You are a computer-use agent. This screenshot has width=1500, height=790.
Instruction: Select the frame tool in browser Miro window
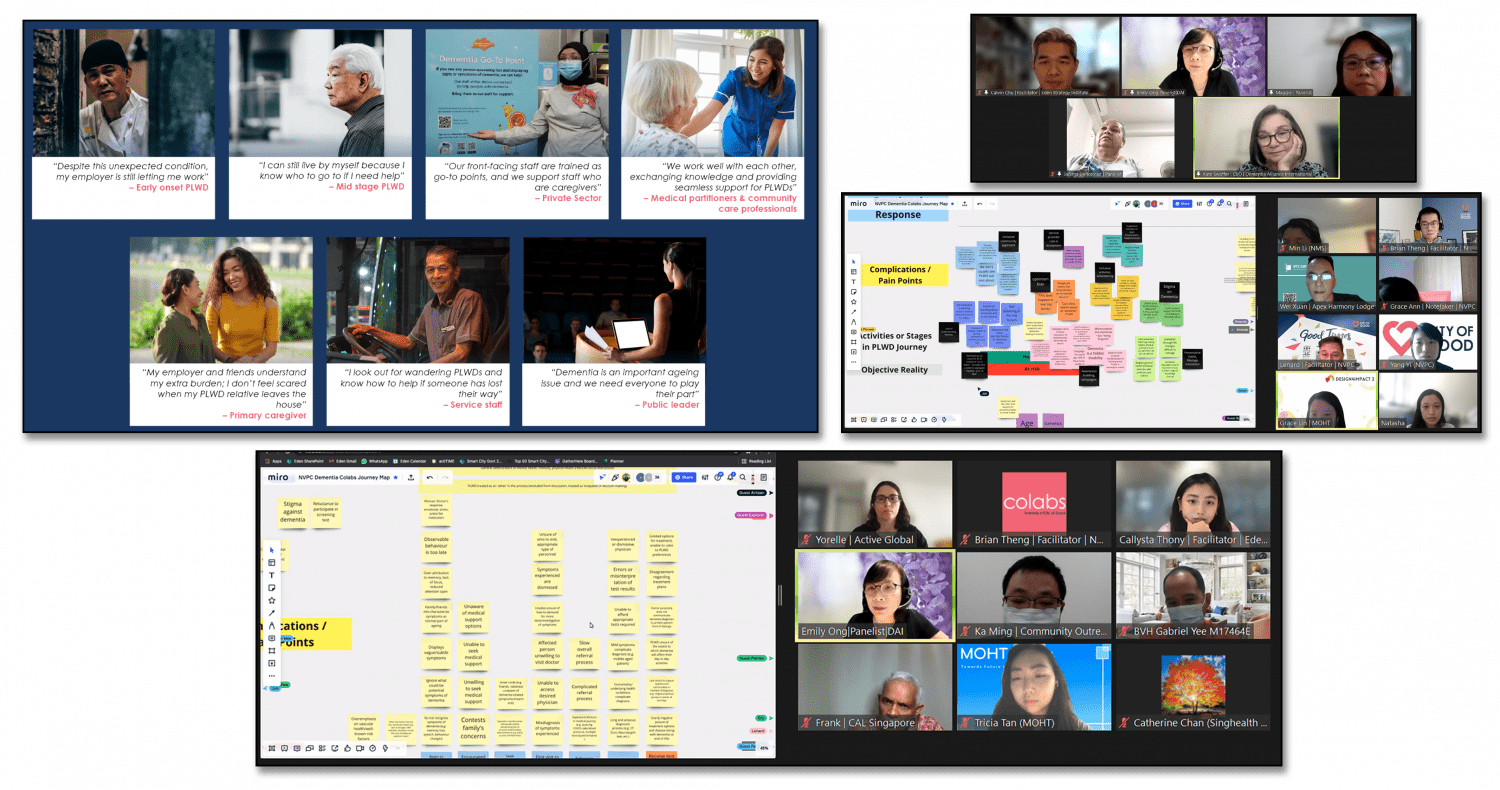[272, 651]
